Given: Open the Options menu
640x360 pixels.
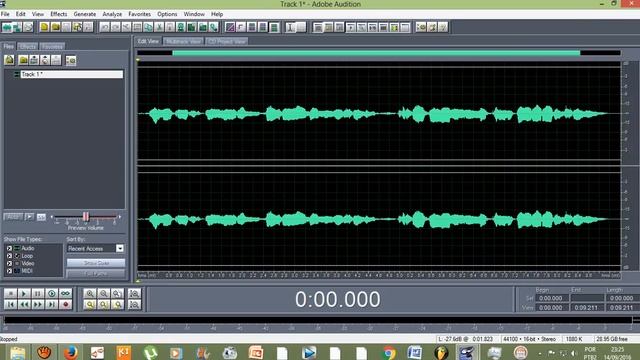Looking at the screenshot, I should coord(167,14).
